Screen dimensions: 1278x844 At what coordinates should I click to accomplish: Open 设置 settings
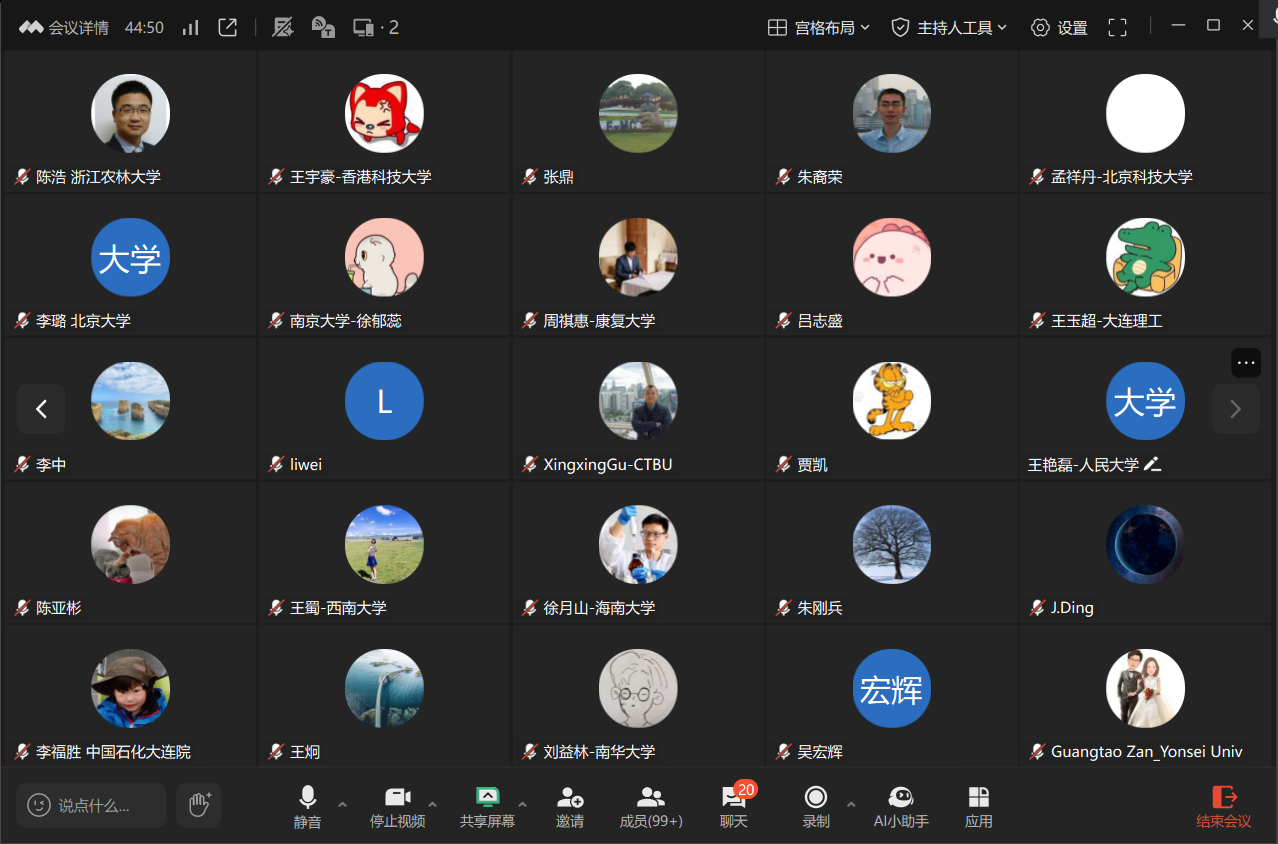coord(1059,28)
